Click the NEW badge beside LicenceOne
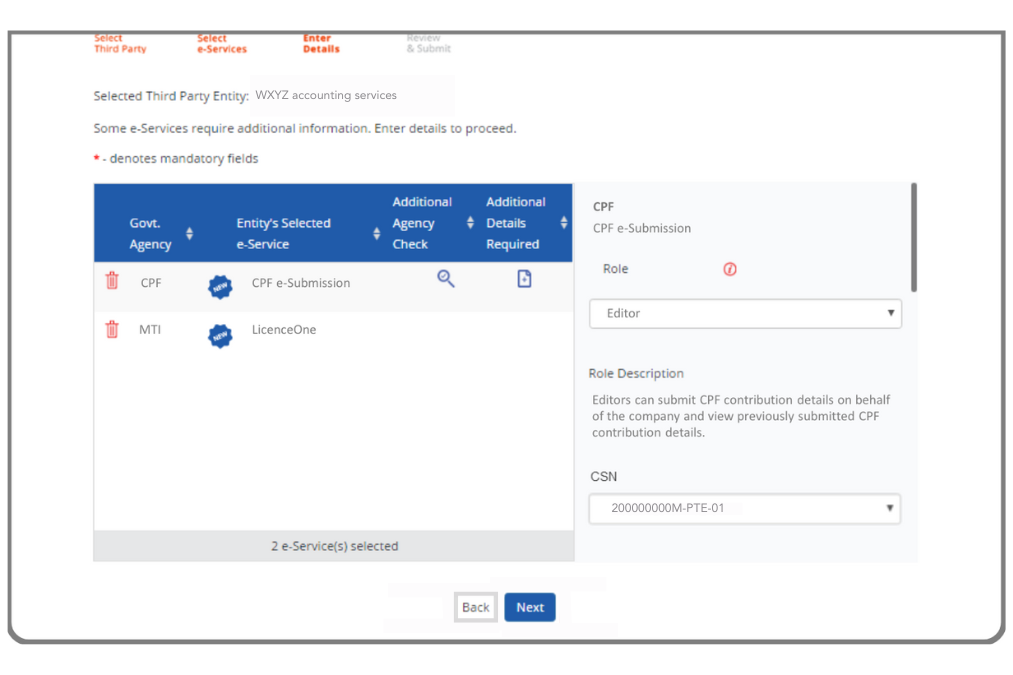1013x675 pixels. tap(220, 335)
